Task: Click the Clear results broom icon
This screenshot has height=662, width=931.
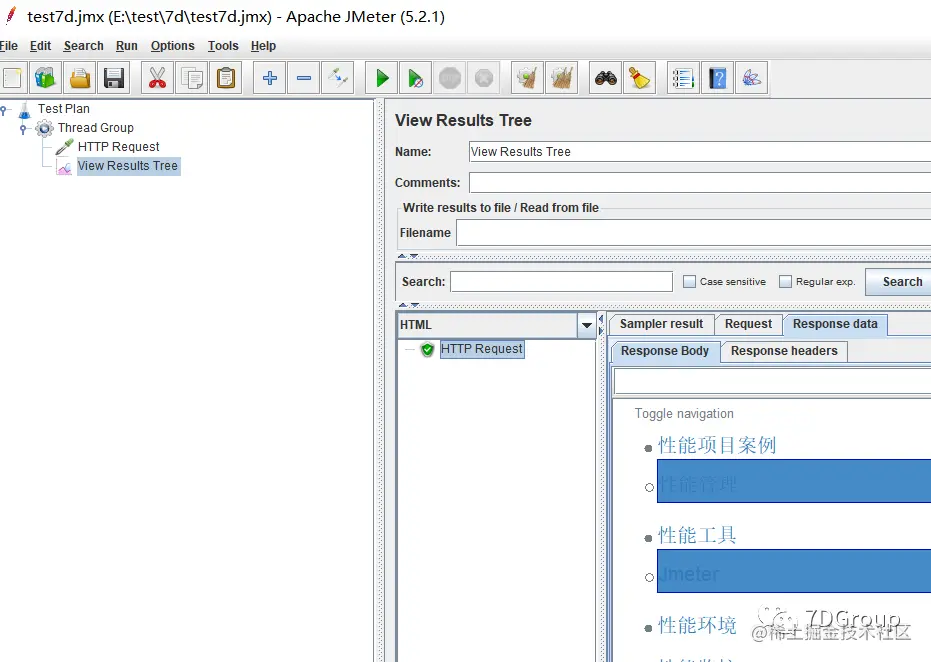Action: point(527,78)
